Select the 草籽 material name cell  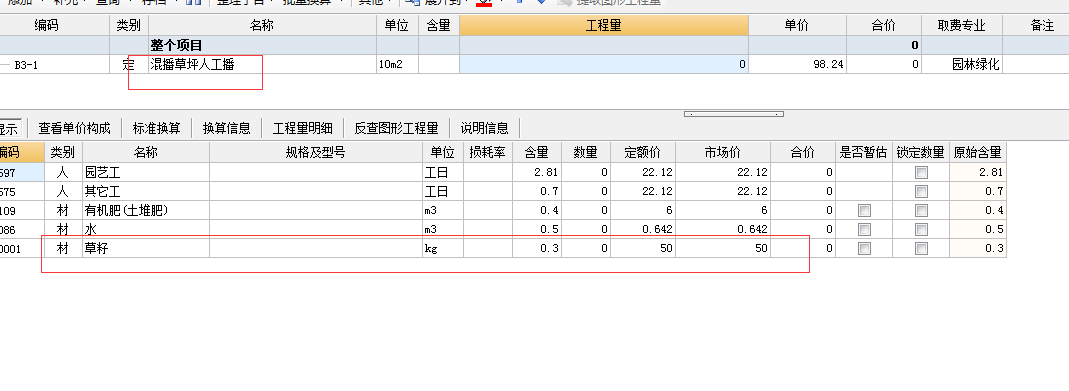146,249
